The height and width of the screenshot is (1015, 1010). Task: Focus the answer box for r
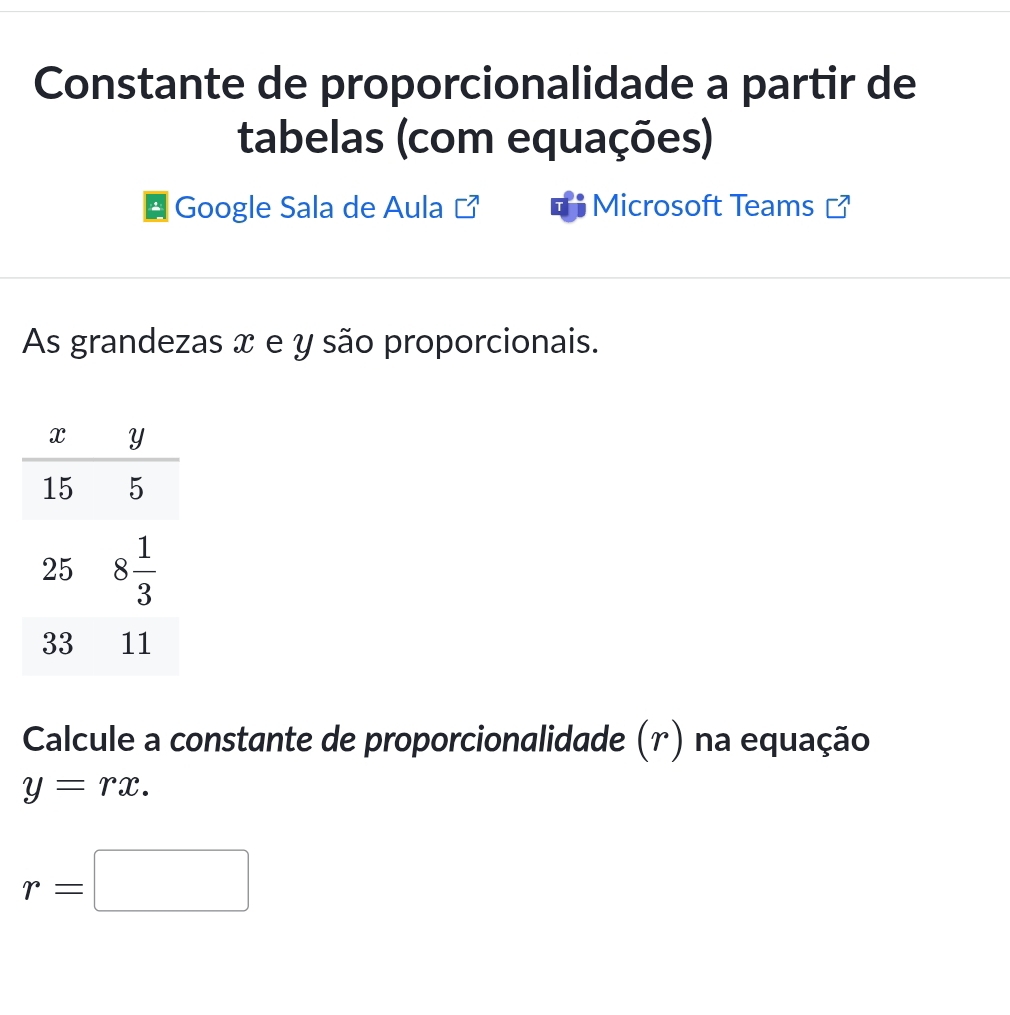(171, 880)
